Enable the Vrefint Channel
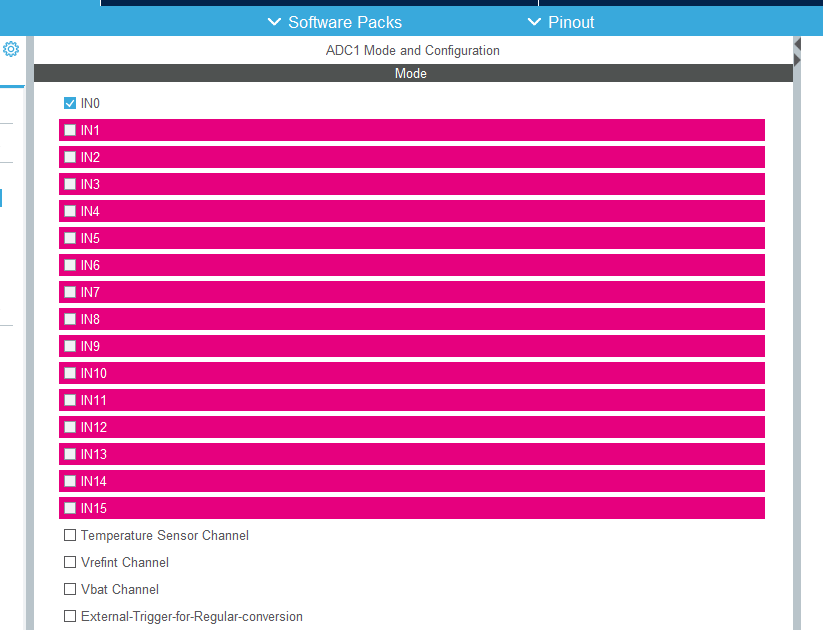 (x=69, y=562)
